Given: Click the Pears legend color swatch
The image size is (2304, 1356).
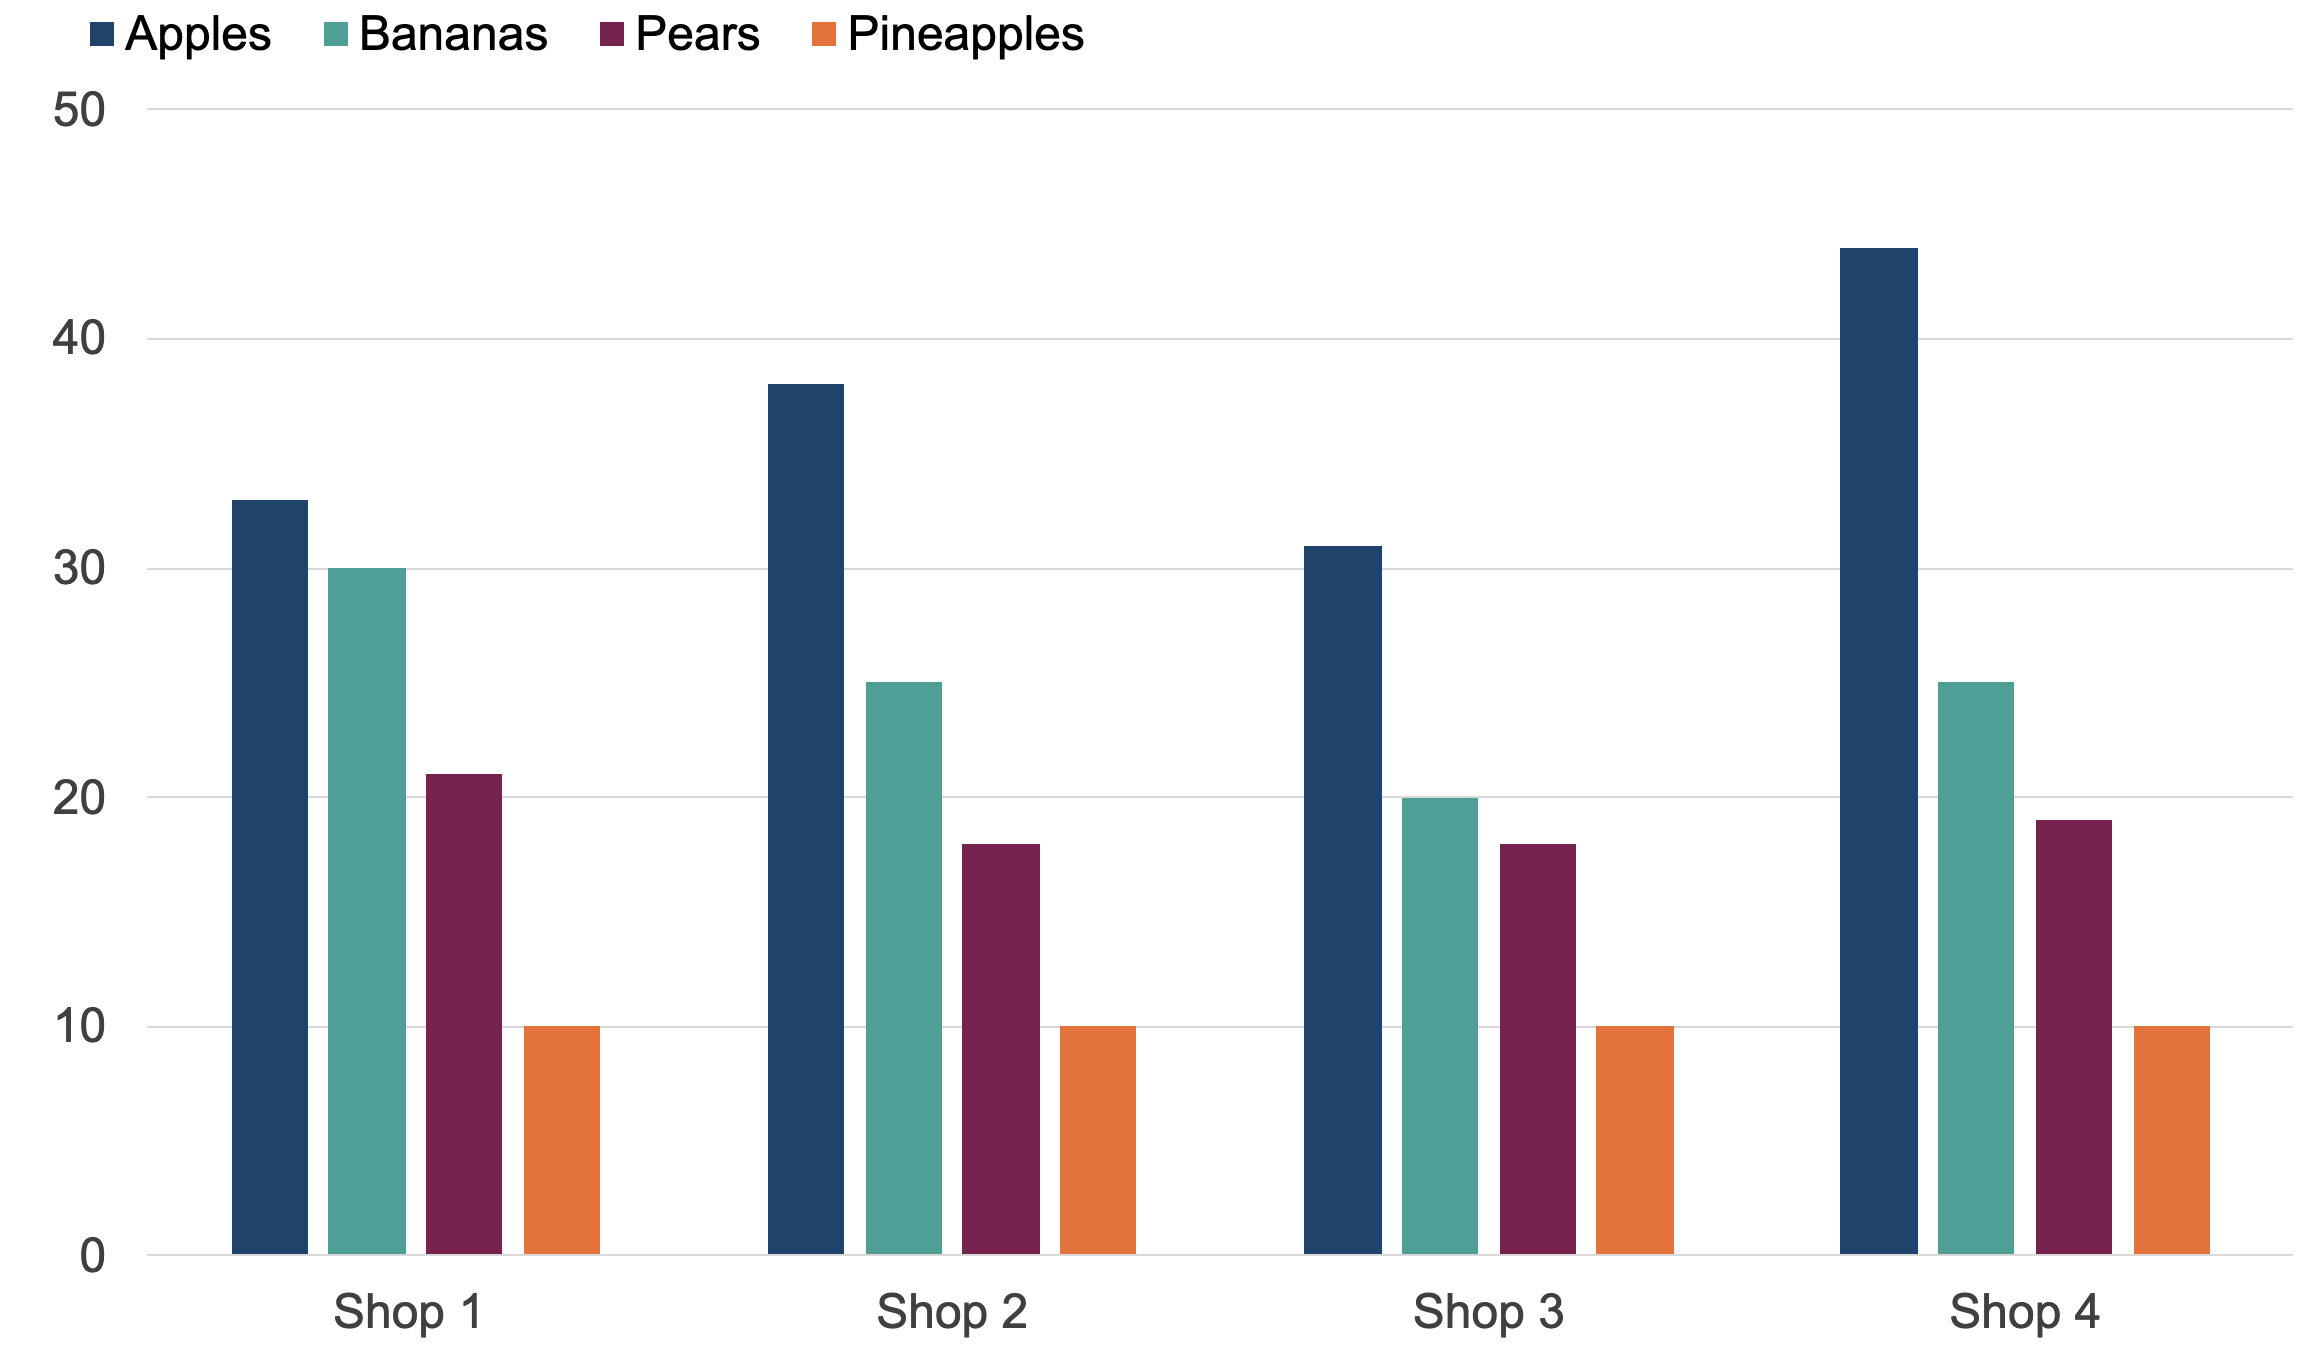Looking at the screenshot, I should 612,35.
